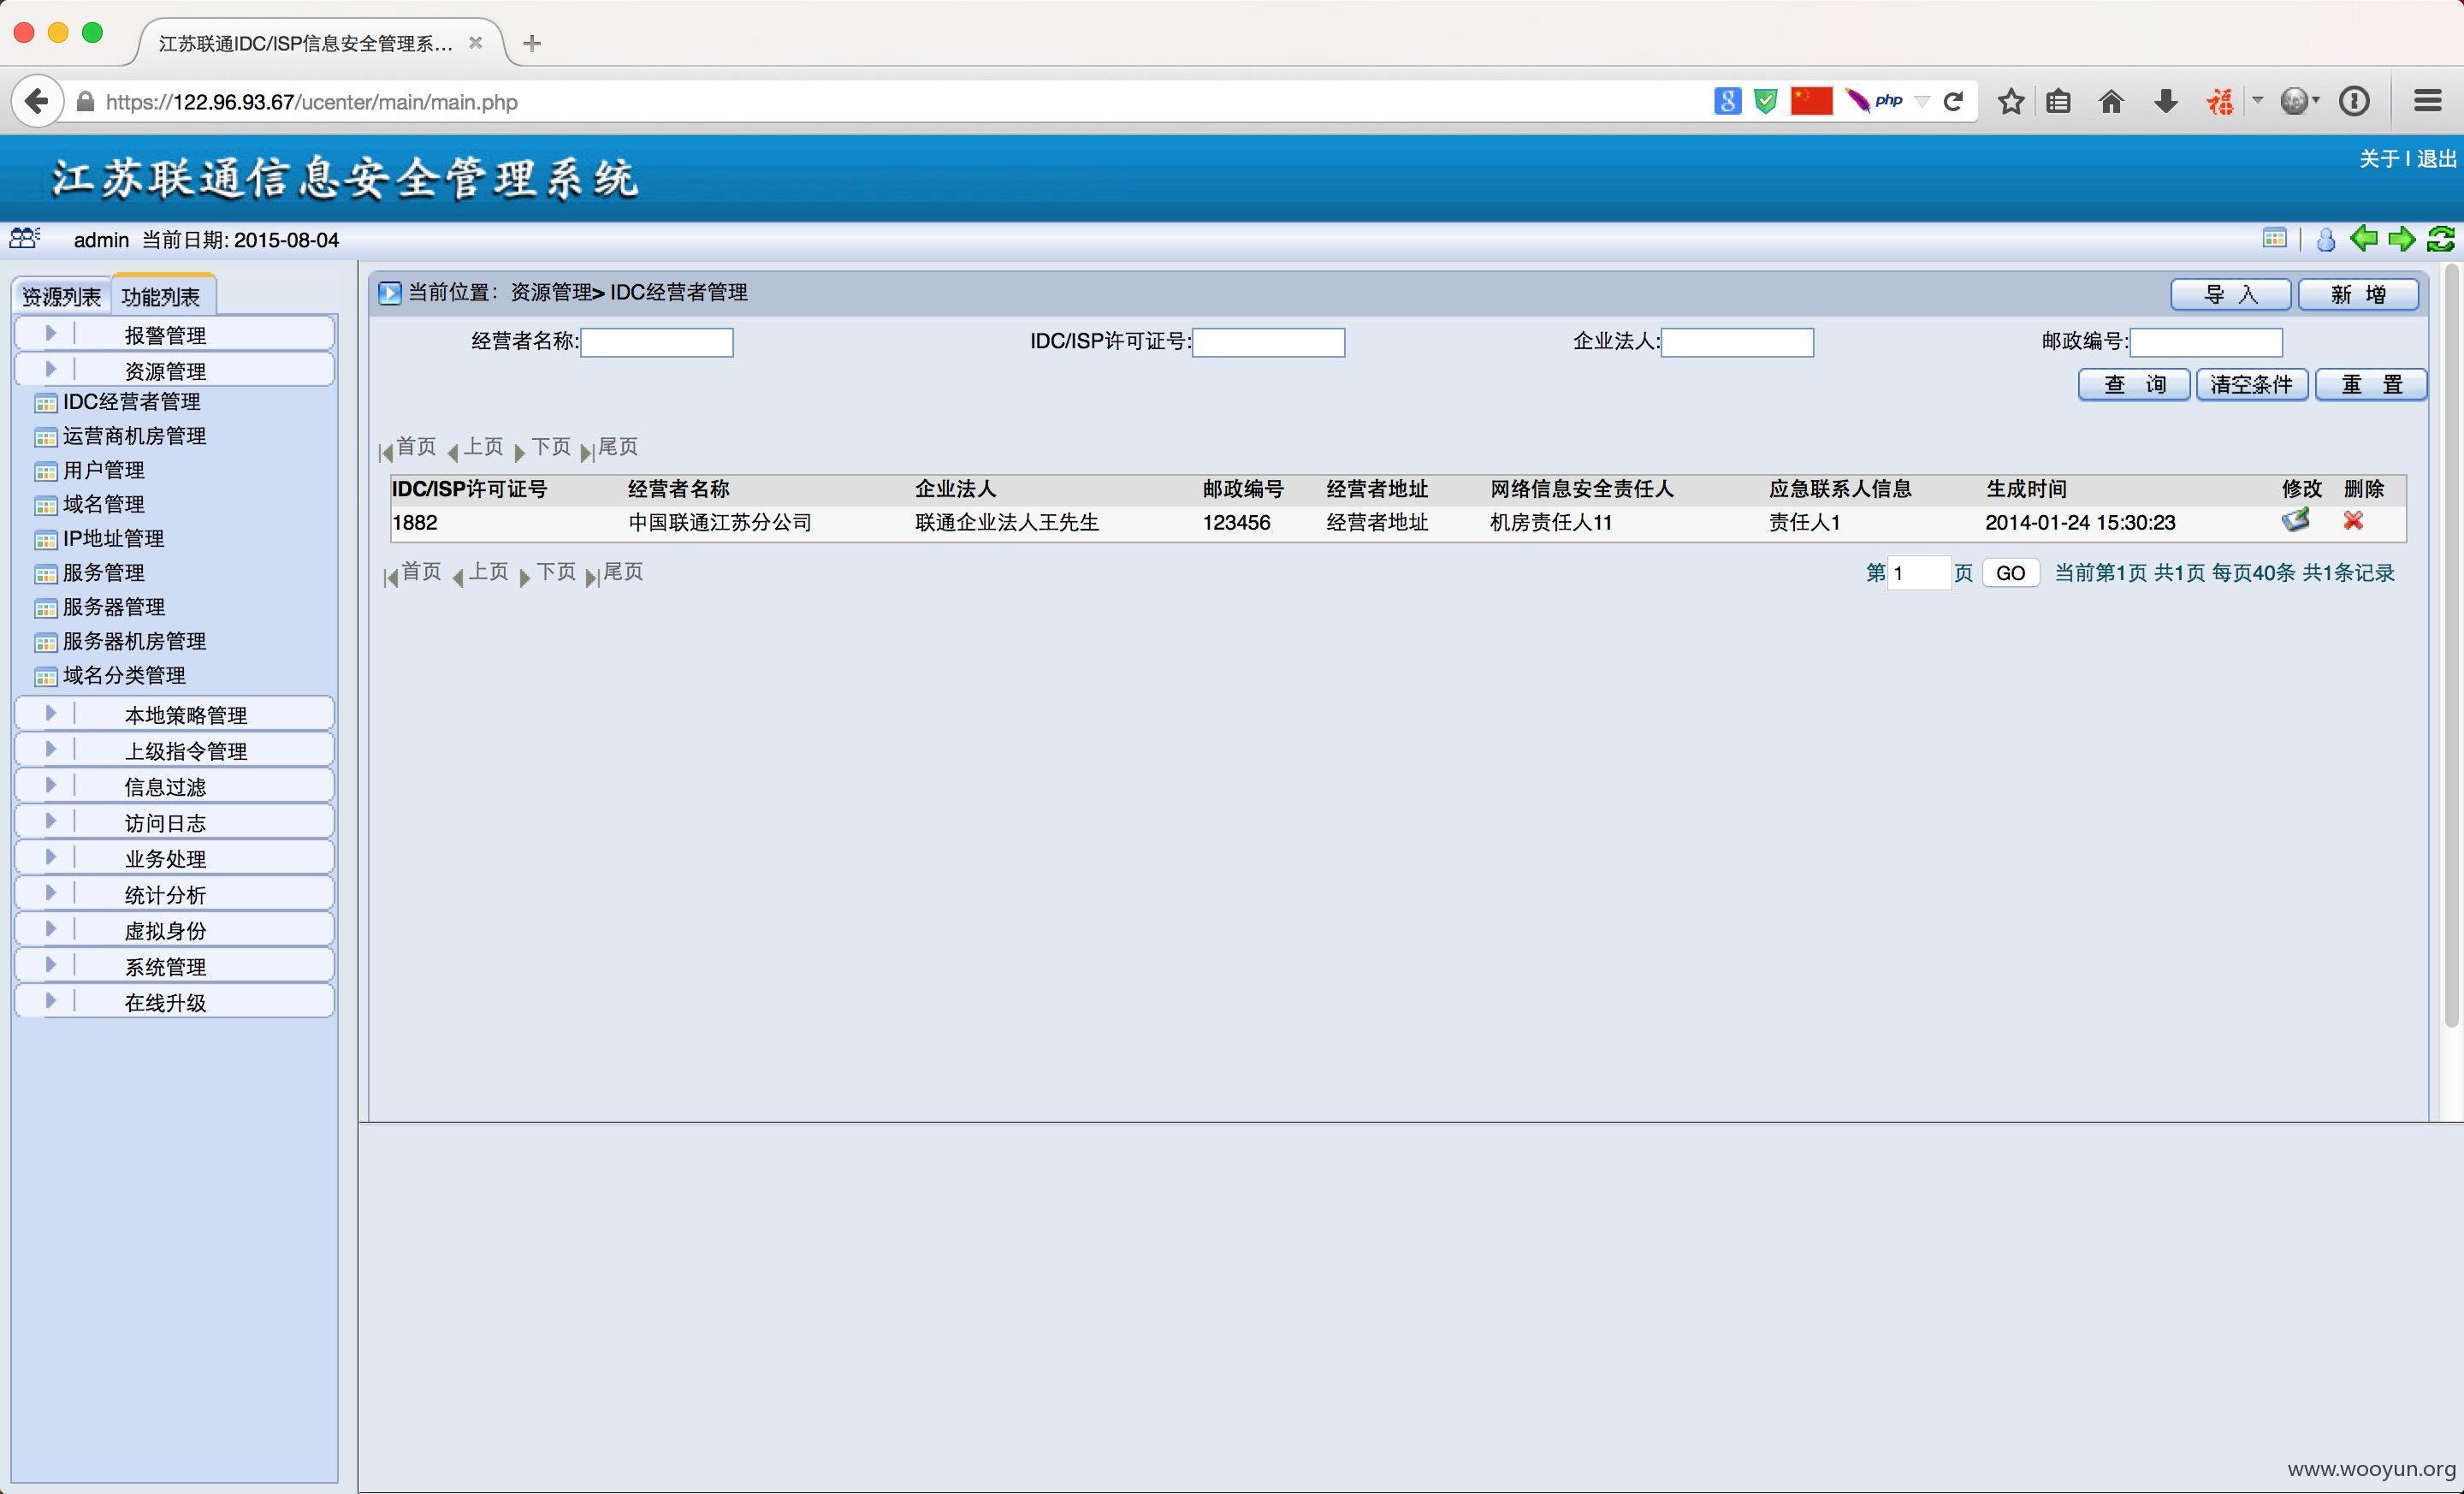This screenshot has width=2464, height=1494.
Task: Click the browser back button
Action: pyautogui.click(x=37, y=101)
